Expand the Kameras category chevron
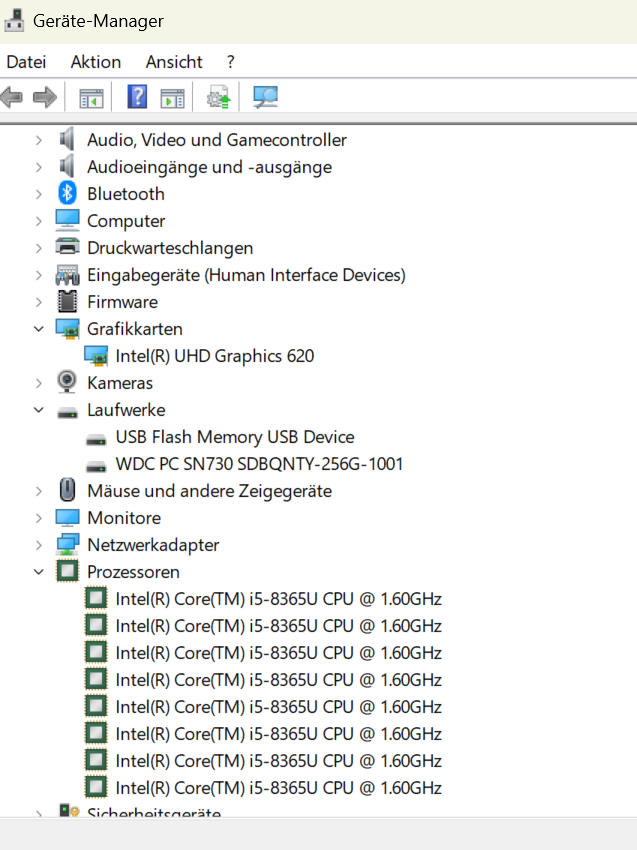Viewport: 637px width, 850px height. click(38, 383)
